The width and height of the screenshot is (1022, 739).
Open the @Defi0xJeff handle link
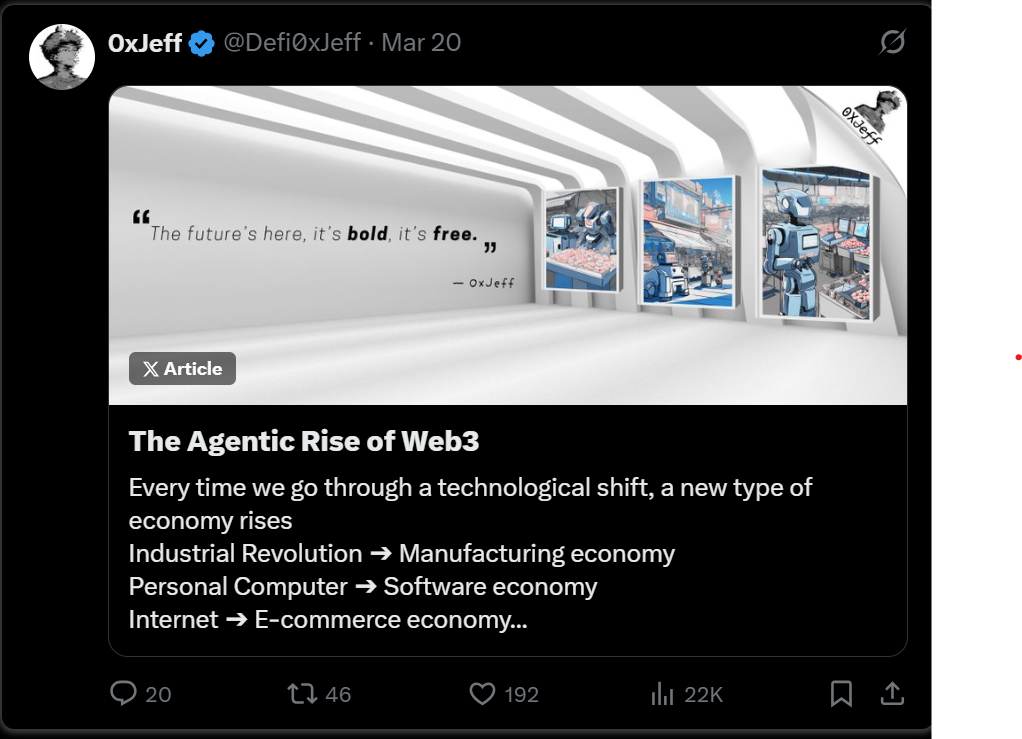coord(292,43)
